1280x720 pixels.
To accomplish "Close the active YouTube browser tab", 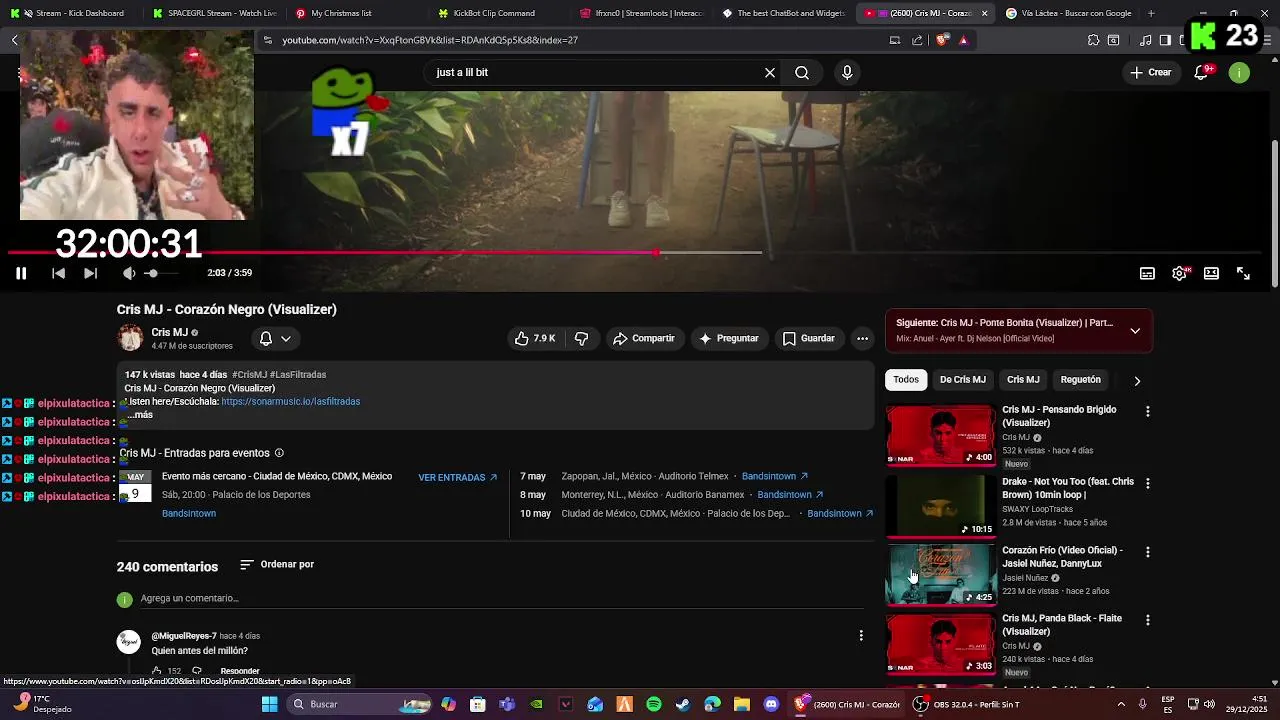I will (x=984, y=13).
